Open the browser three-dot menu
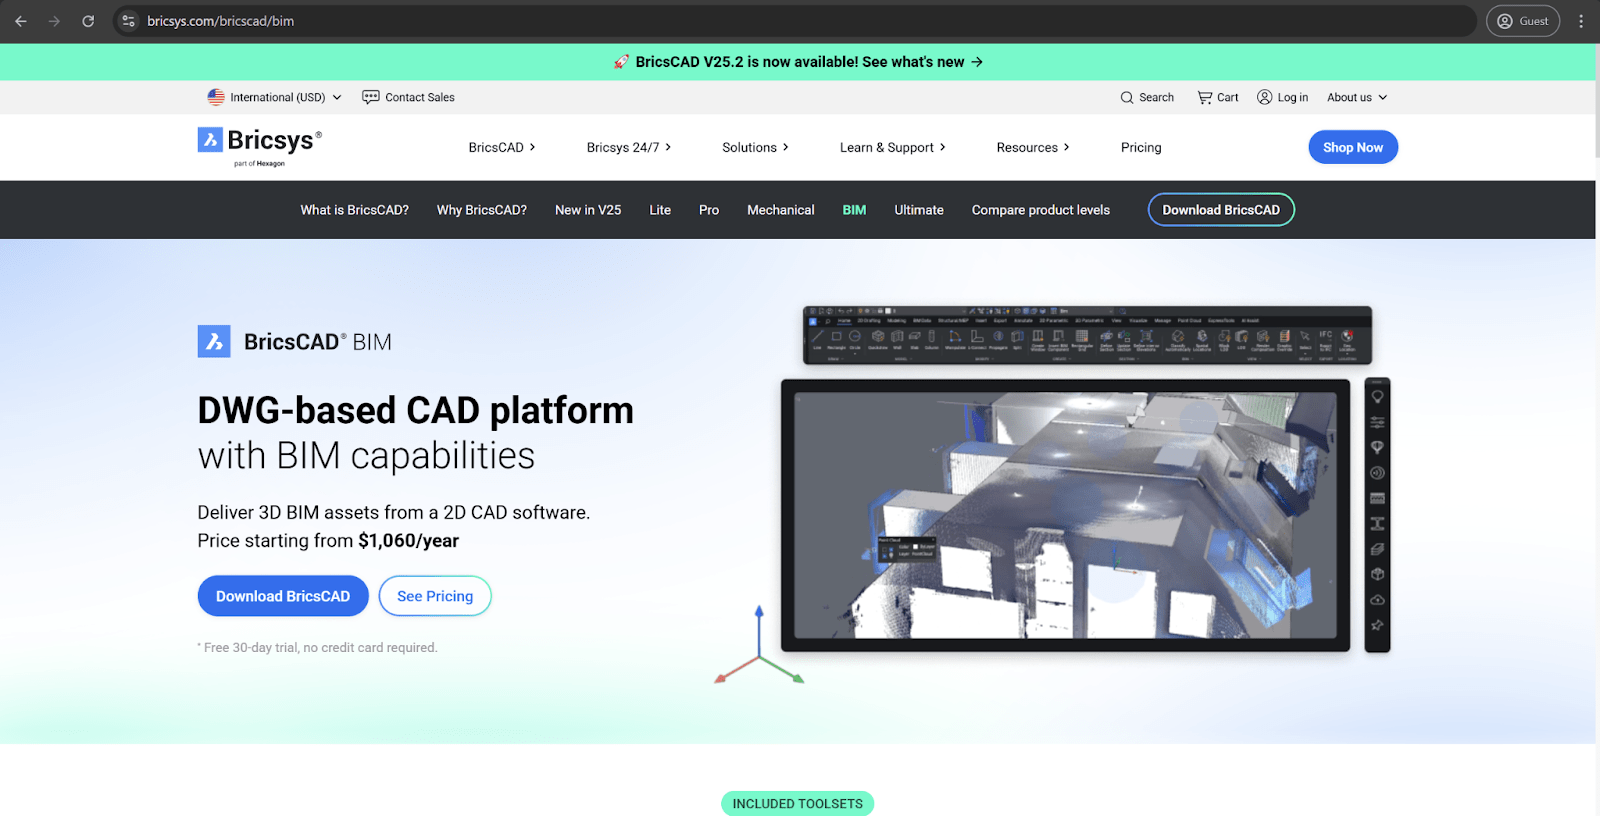This screenshot has height=816, width=1600. 1581,21
